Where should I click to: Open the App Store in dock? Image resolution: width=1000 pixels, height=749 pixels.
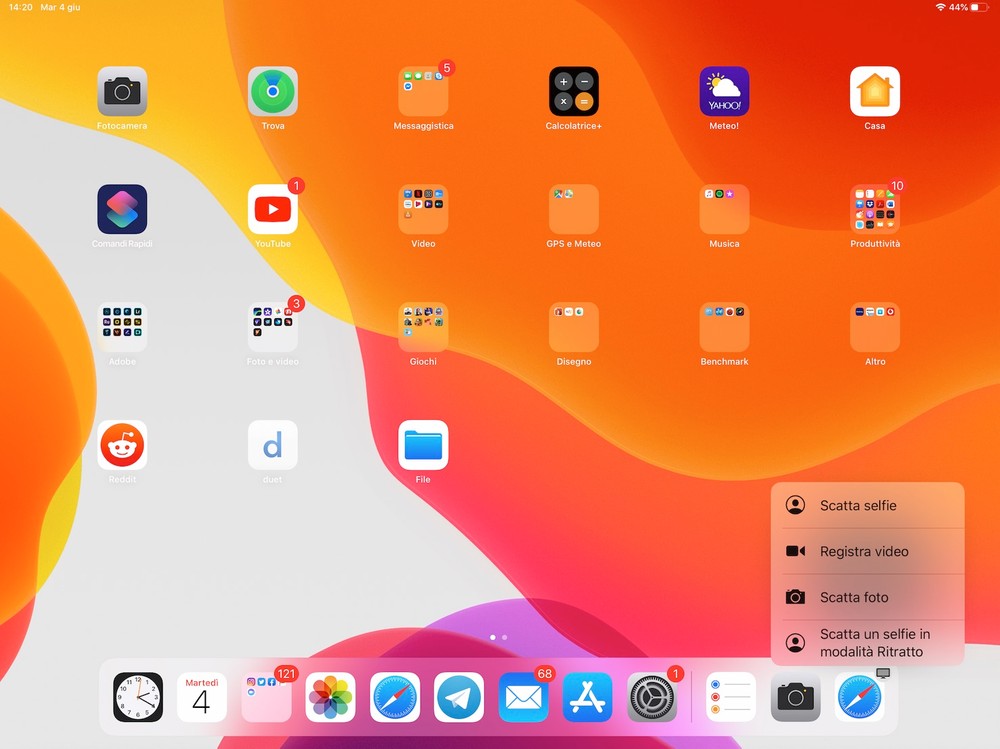point(587,697)
